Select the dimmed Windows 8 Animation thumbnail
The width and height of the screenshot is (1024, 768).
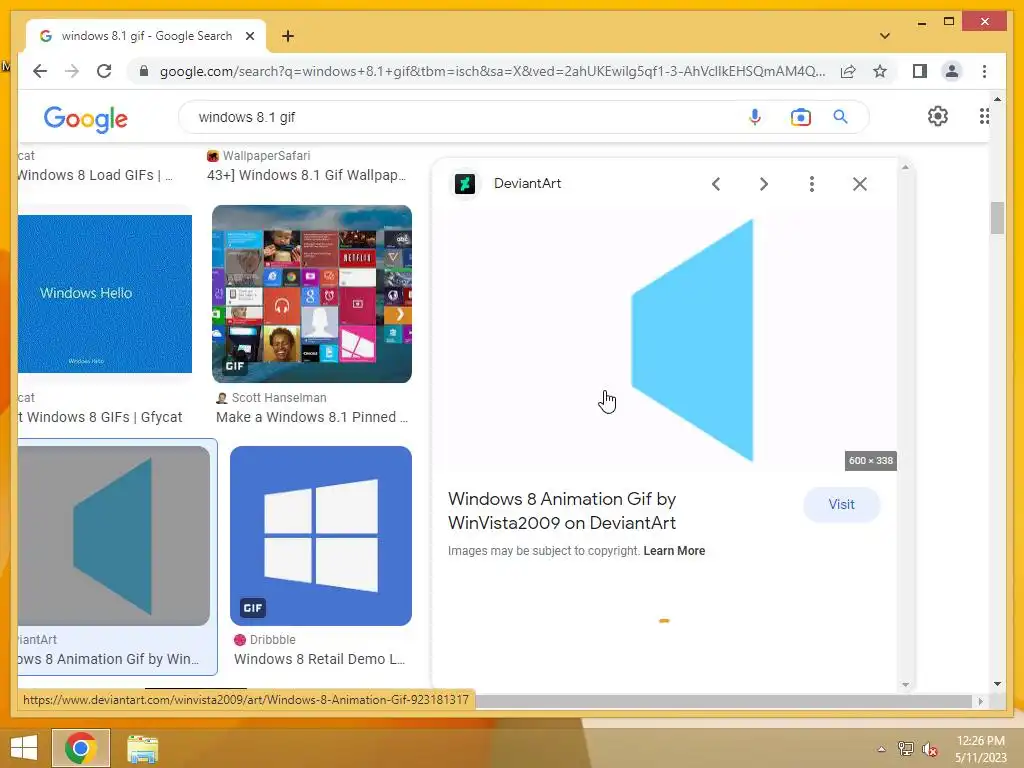pos(114,536)
